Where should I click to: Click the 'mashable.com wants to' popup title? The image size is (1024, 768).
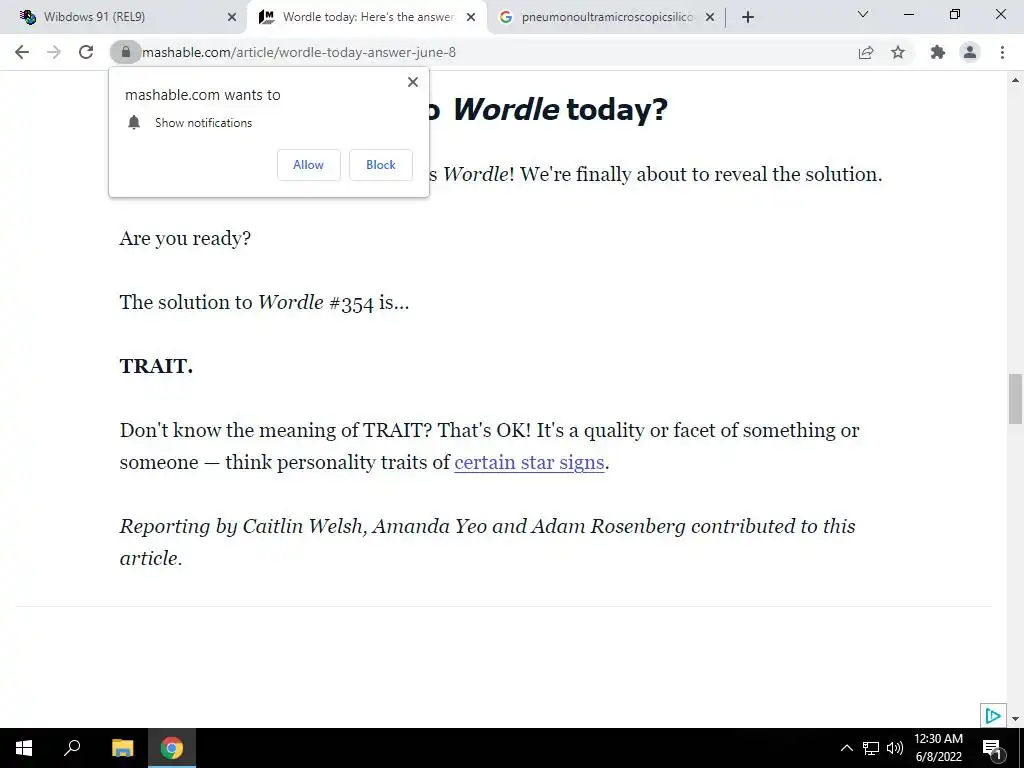click(202, 95)
